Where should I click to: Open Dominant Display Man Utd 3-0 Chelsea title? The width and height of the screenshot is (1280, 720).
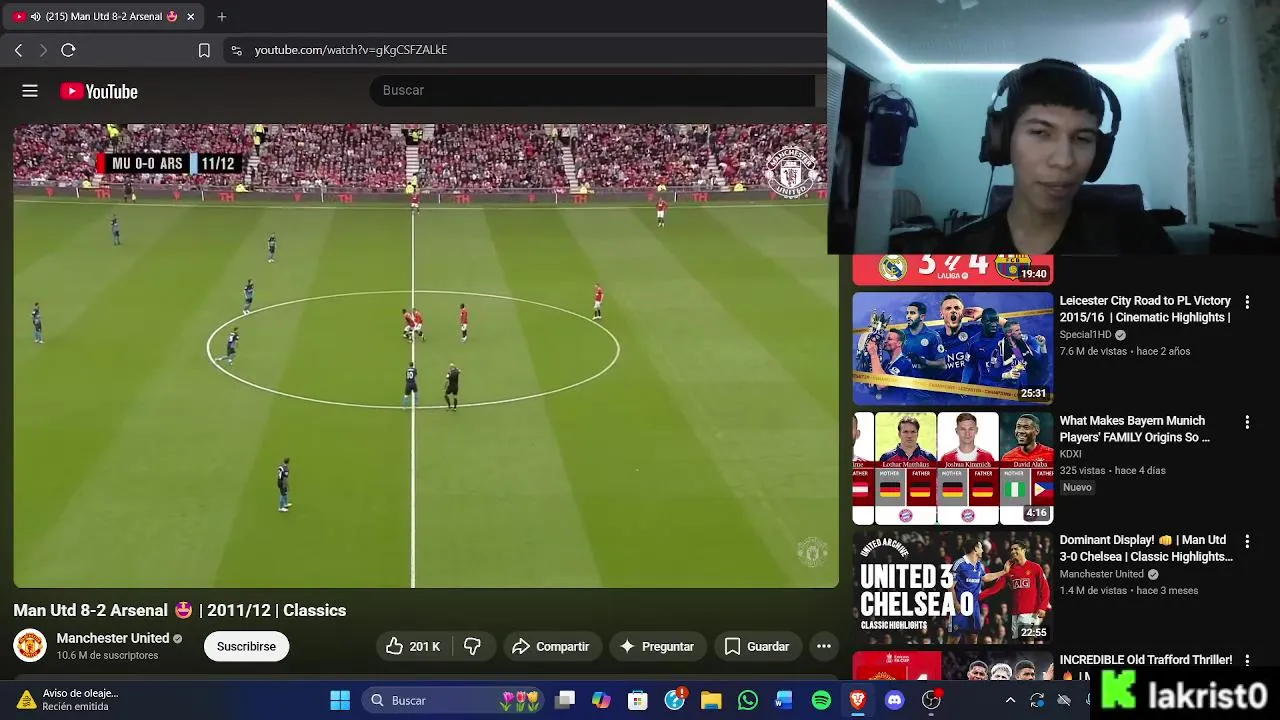1146,549
